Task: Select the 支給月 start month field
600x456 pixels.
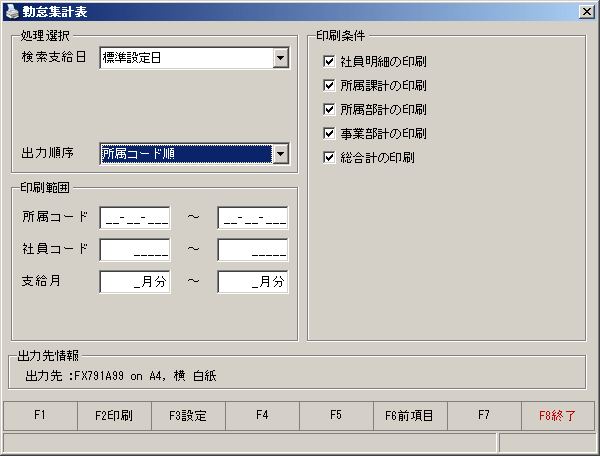Action: [x=135, y=282]
